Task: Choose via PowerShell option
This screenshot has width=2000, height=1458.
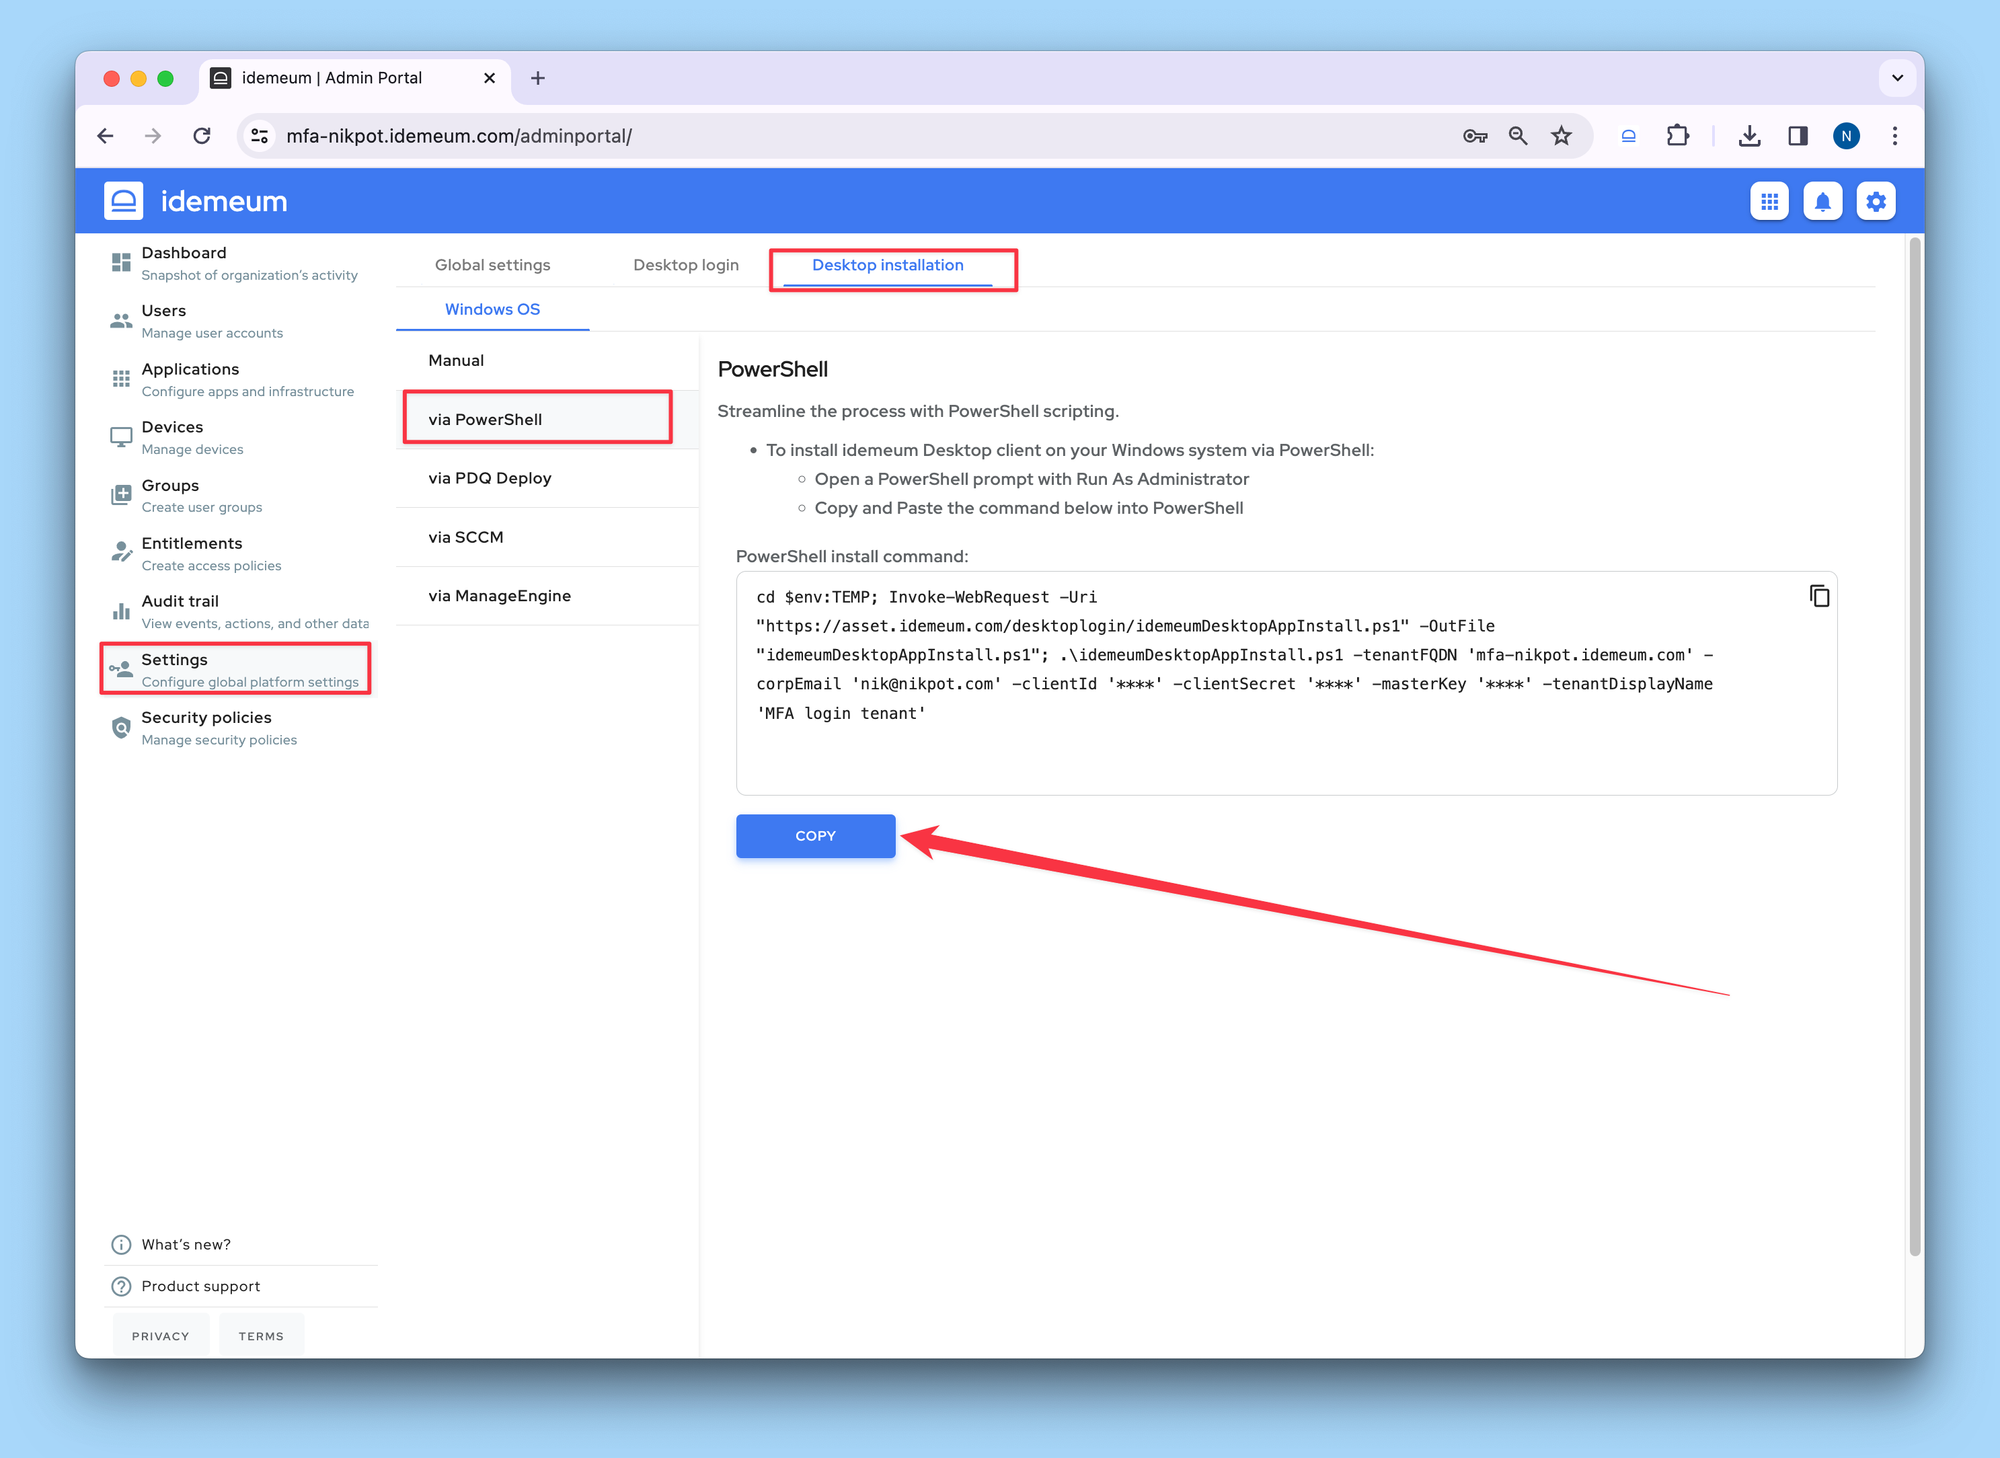Action: pyautogui.click(x=547, y=420)
